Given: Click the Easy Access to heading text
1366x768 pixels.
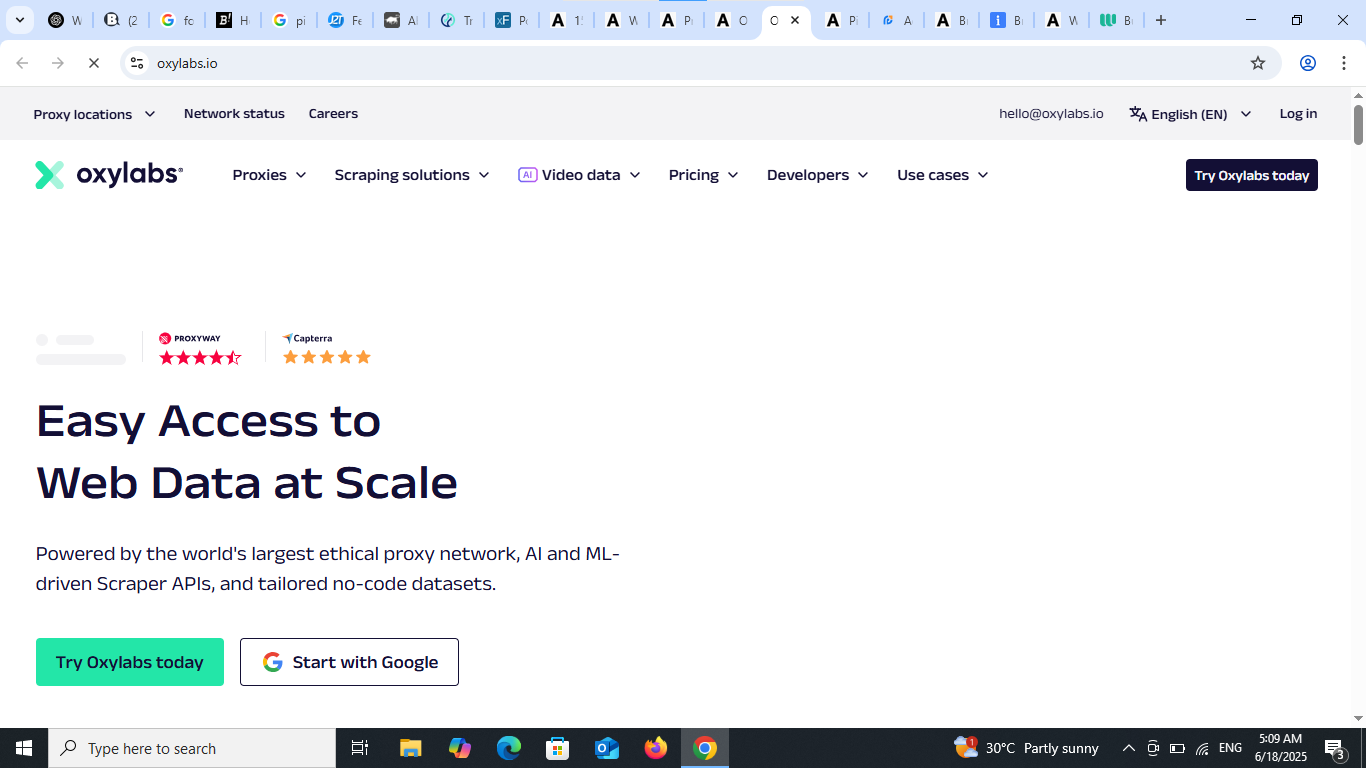Looking at the screenshot, I should tap(208, 421).
